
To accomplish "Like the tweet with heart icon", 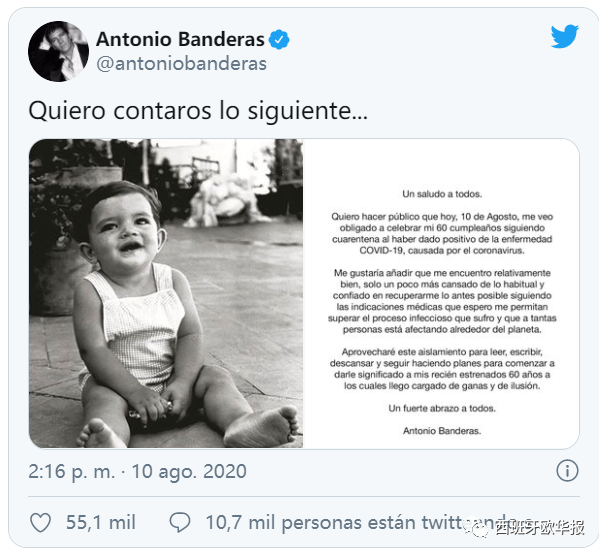I will click(40, 523).
